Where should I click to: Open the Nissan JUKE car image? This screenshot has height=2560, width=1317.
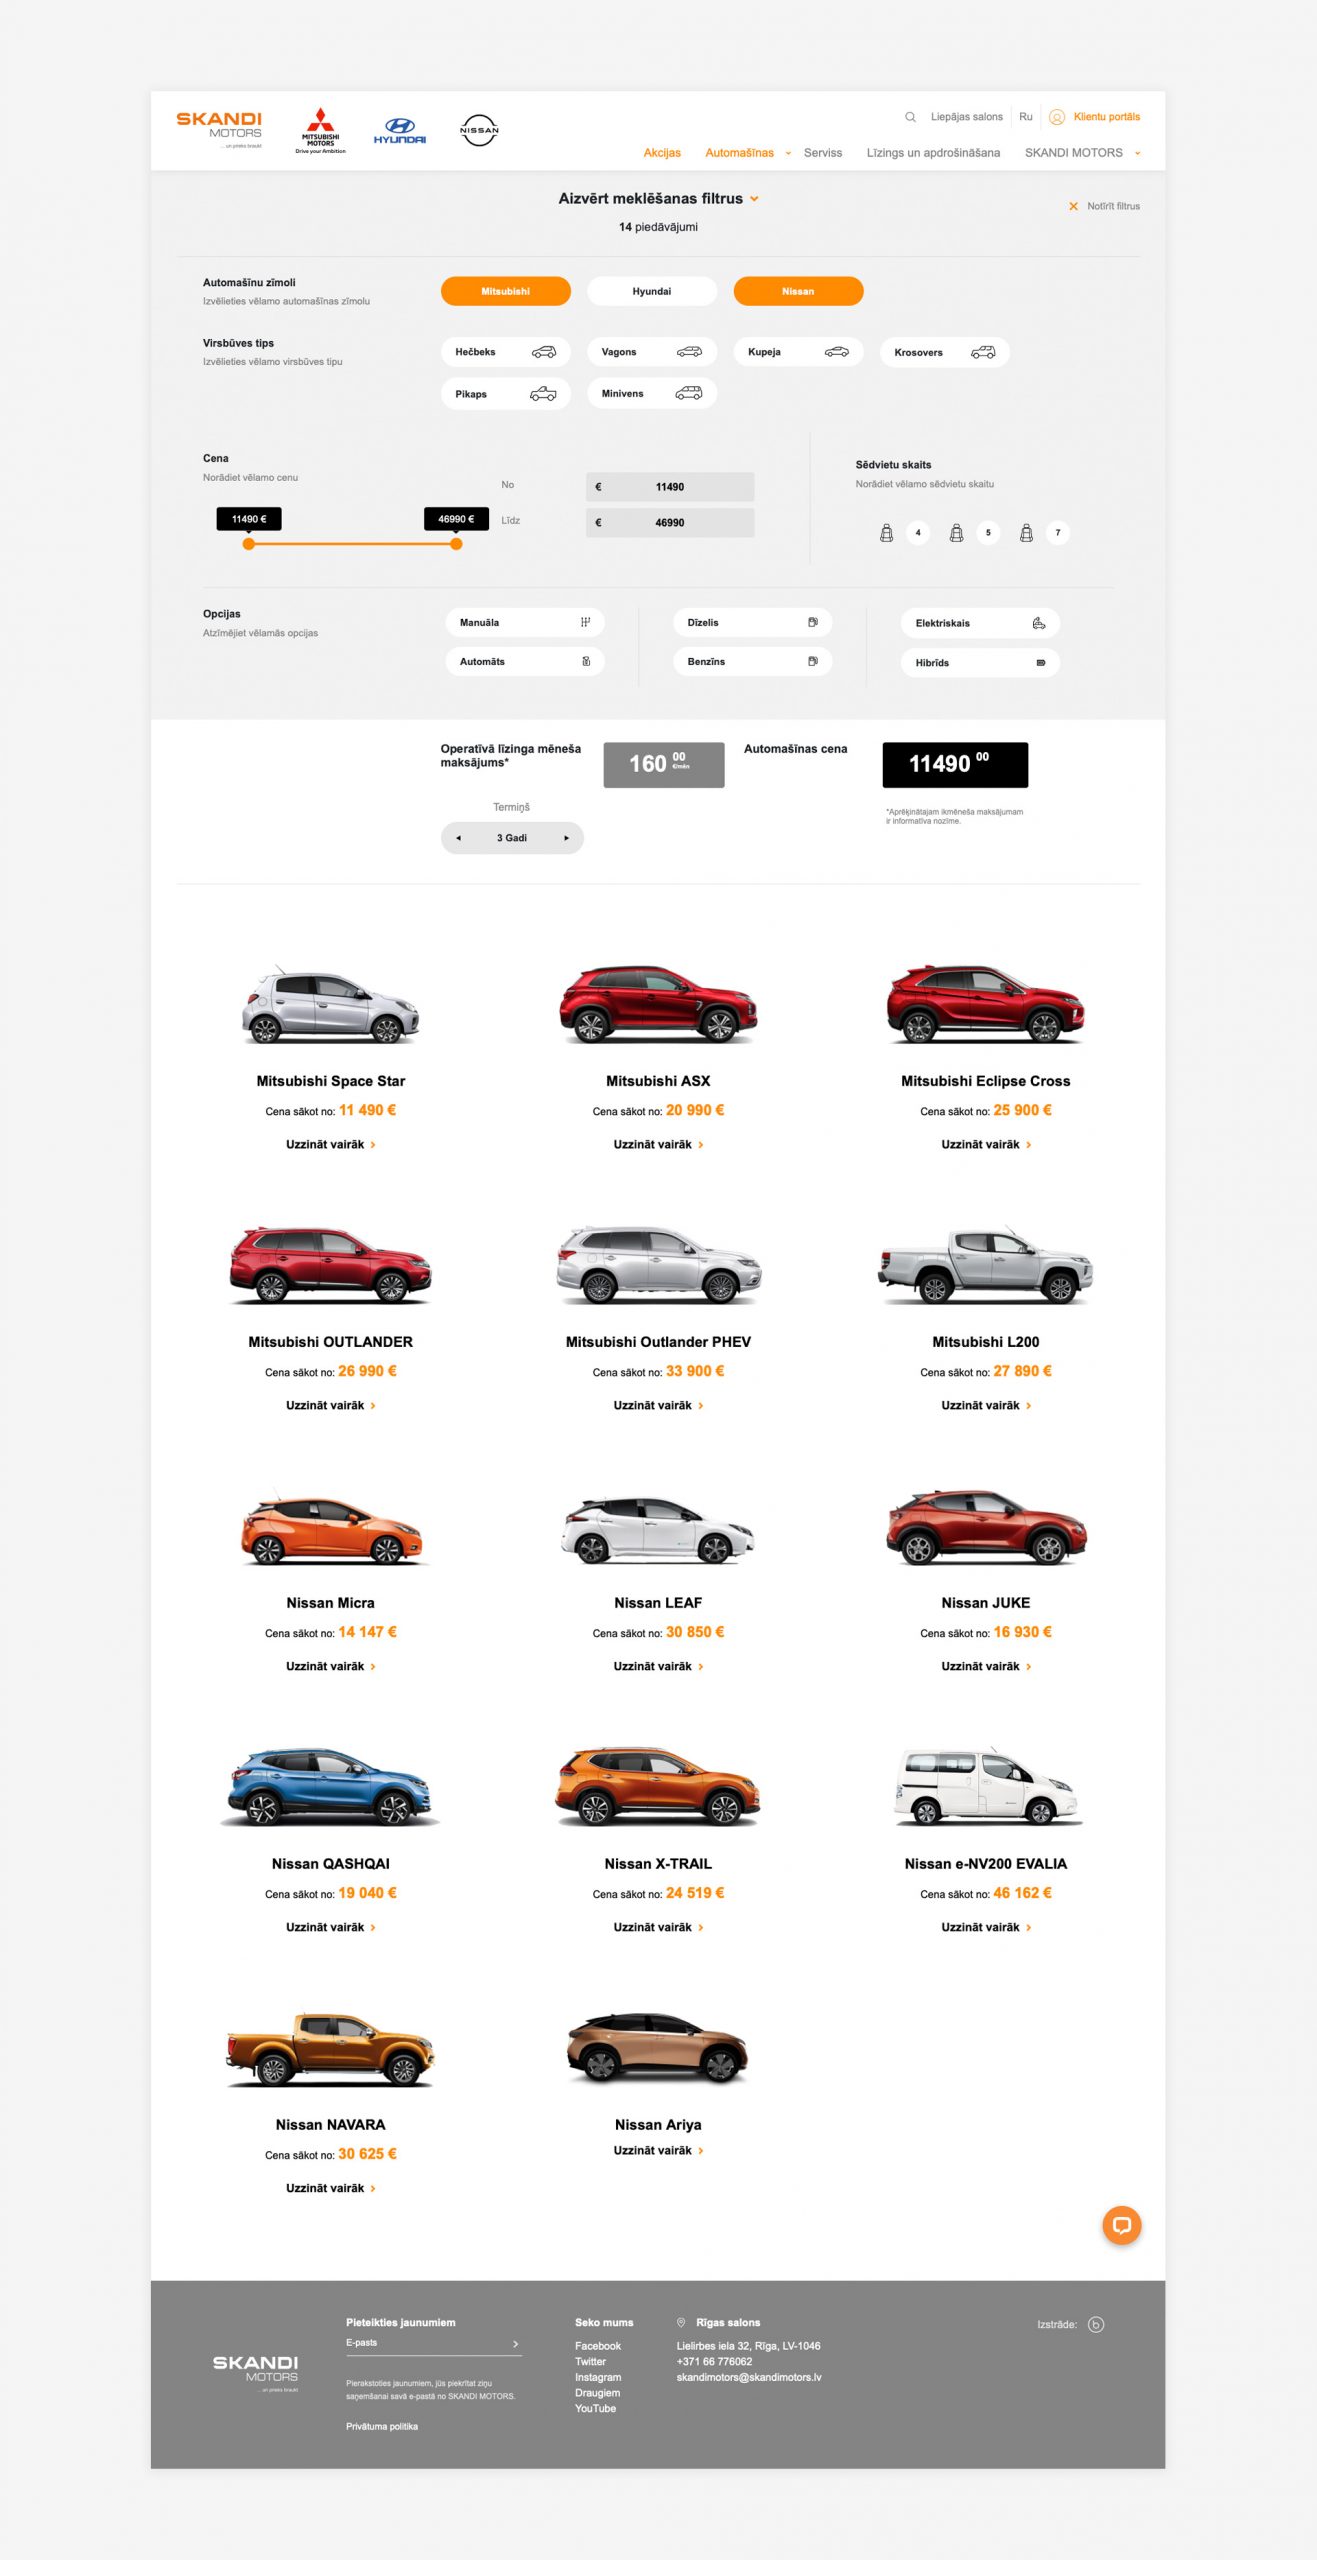pos(986,1526)
